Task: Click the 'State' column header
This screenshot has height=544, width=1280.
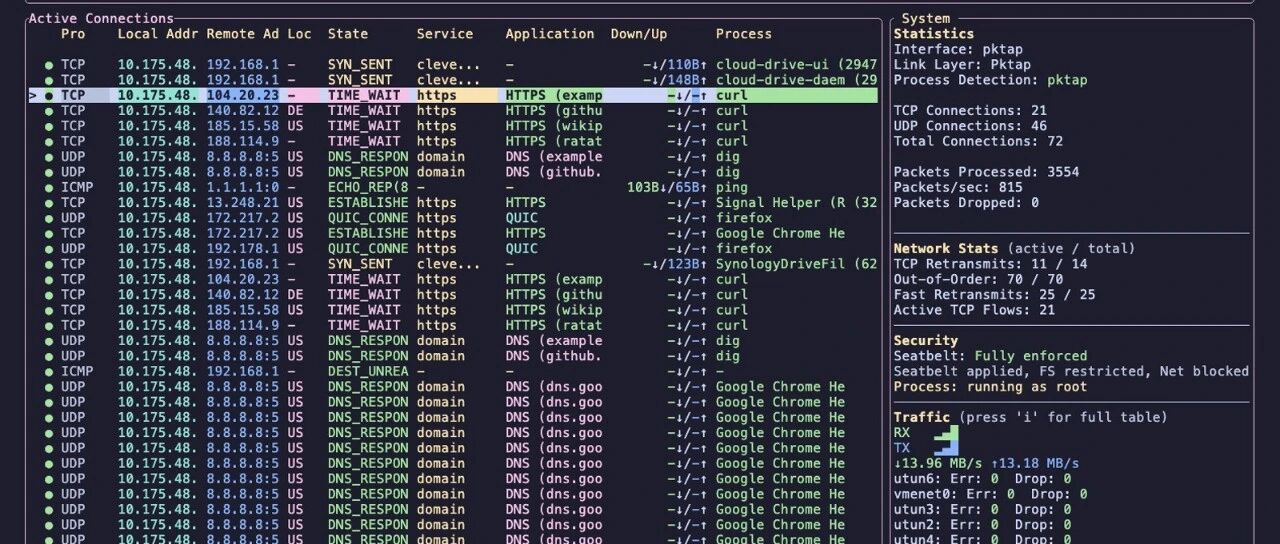Action: (x=348, y=34)
